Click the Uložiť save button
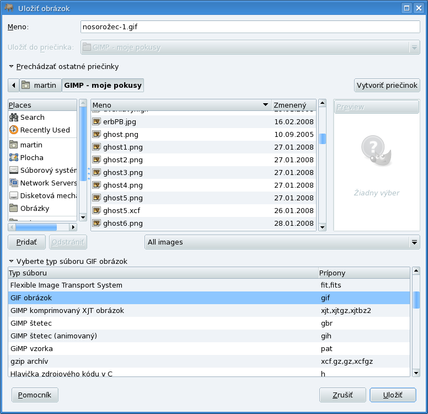Viewport: 428px width, 414px height. [x=393, y=395]
